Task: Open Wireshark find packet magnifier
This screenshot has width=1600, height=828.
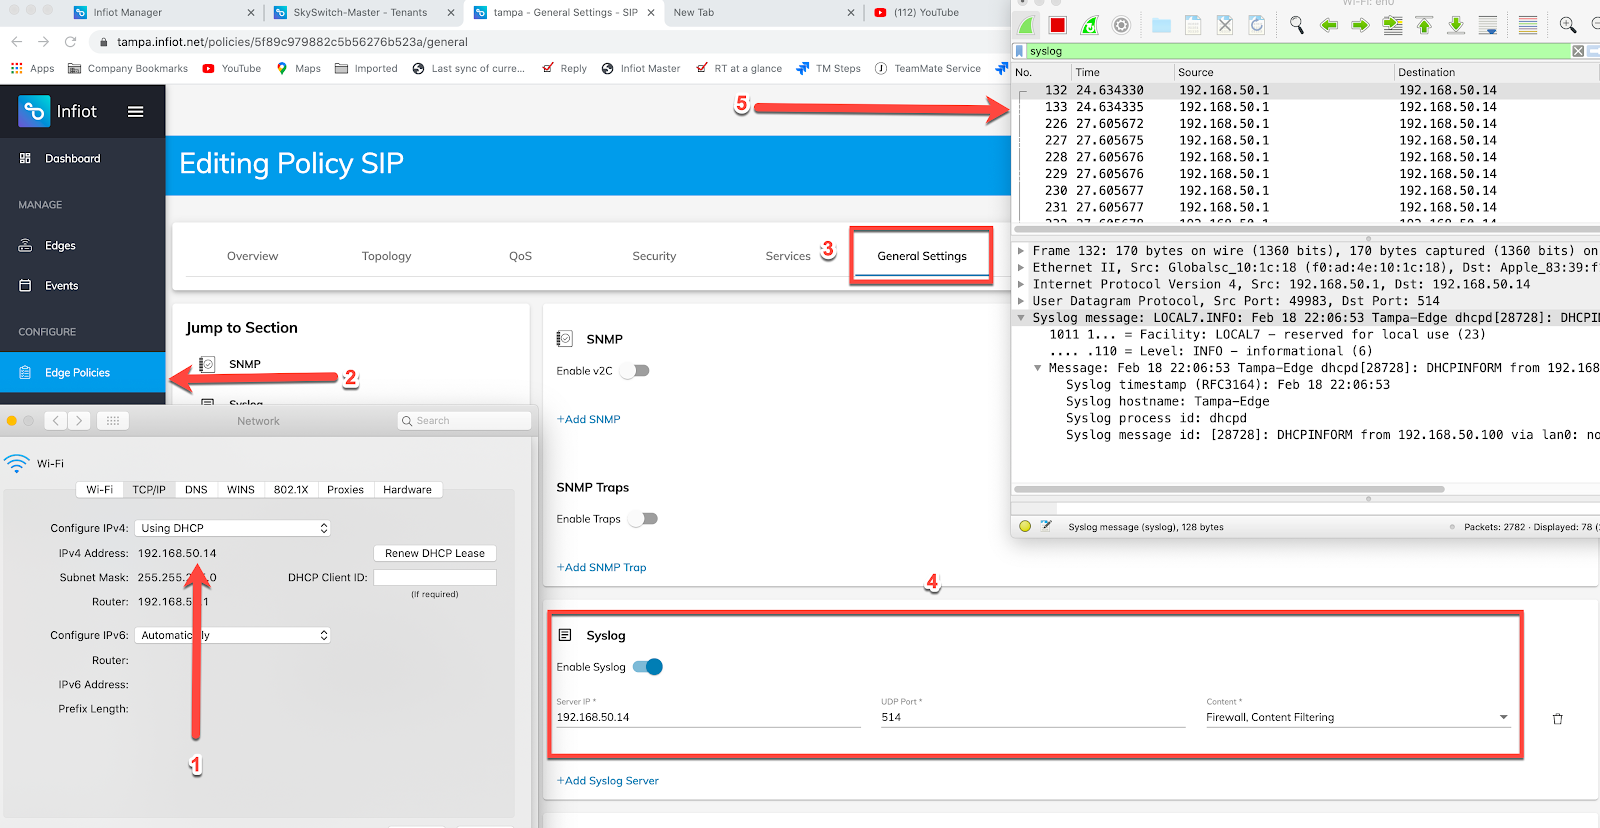Action: pos(1296,25)
